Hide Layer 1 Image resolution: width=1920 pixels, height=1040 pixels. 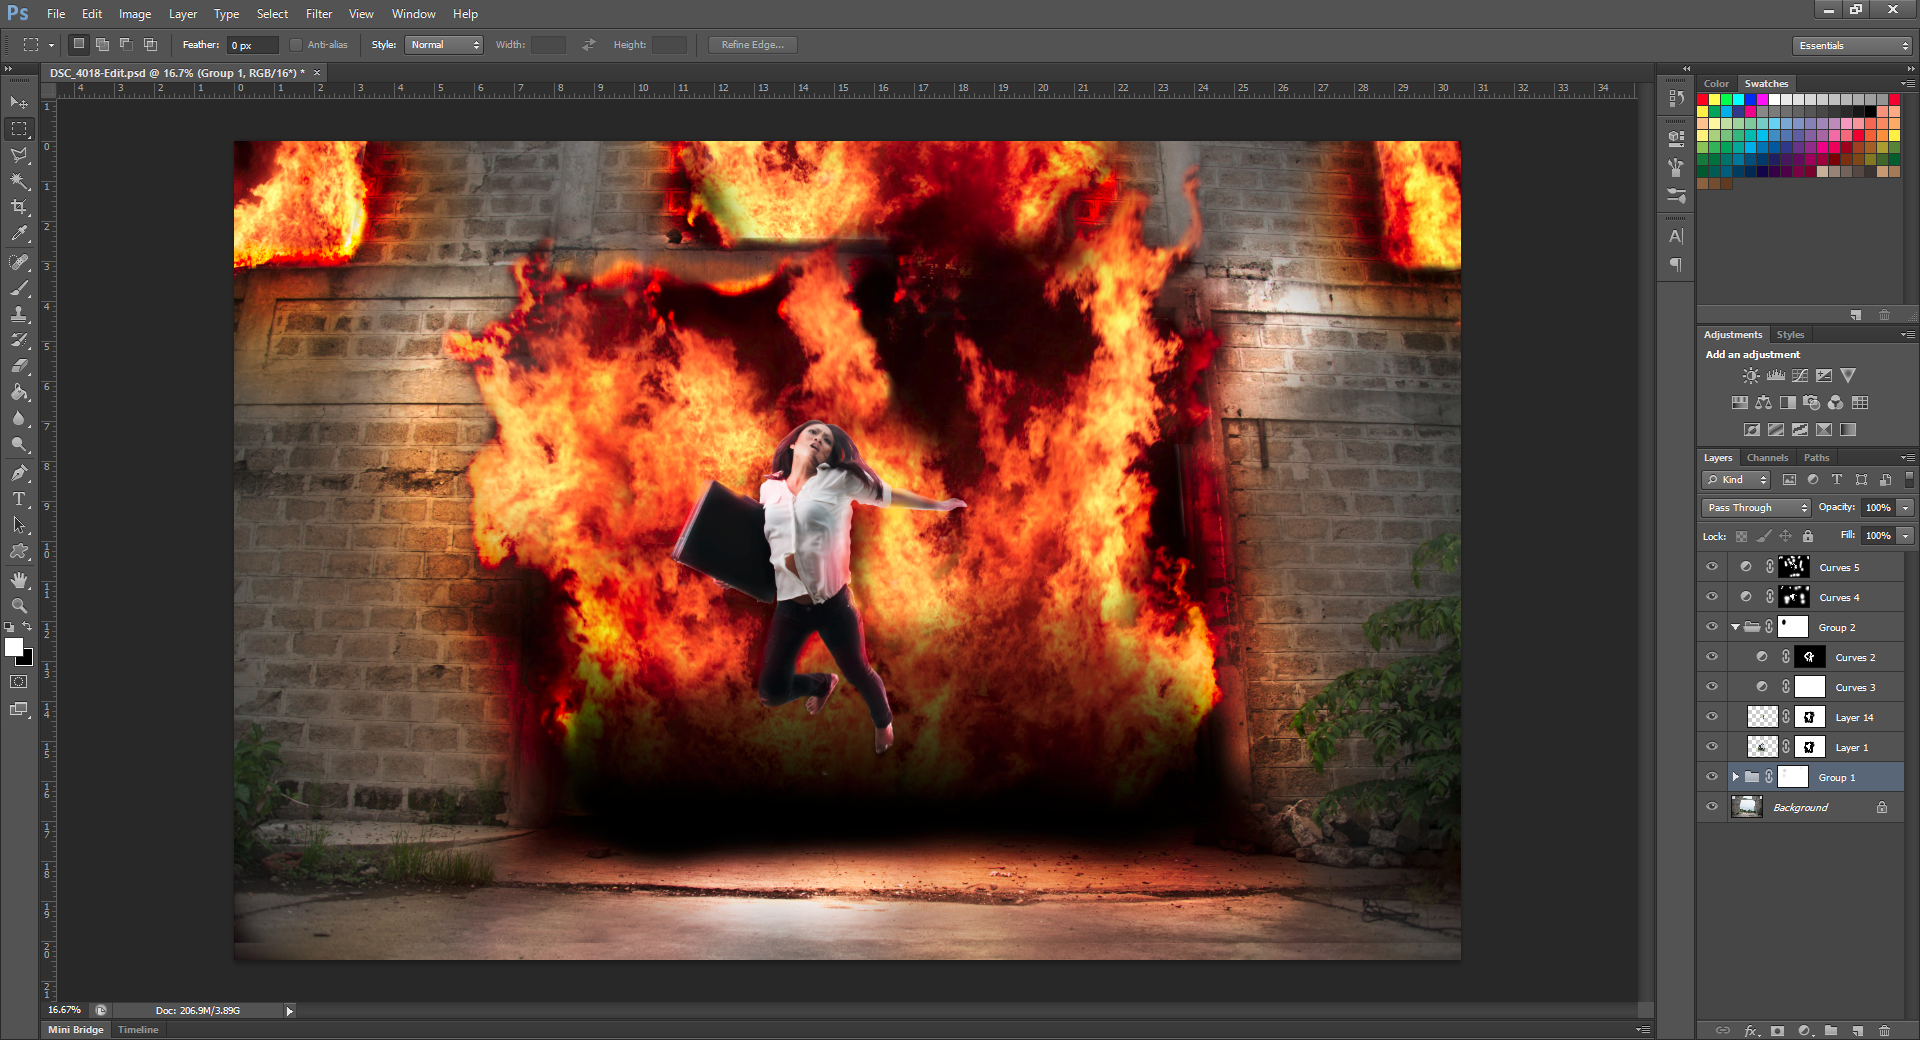pyautogui.click(x=1712, y=747)
